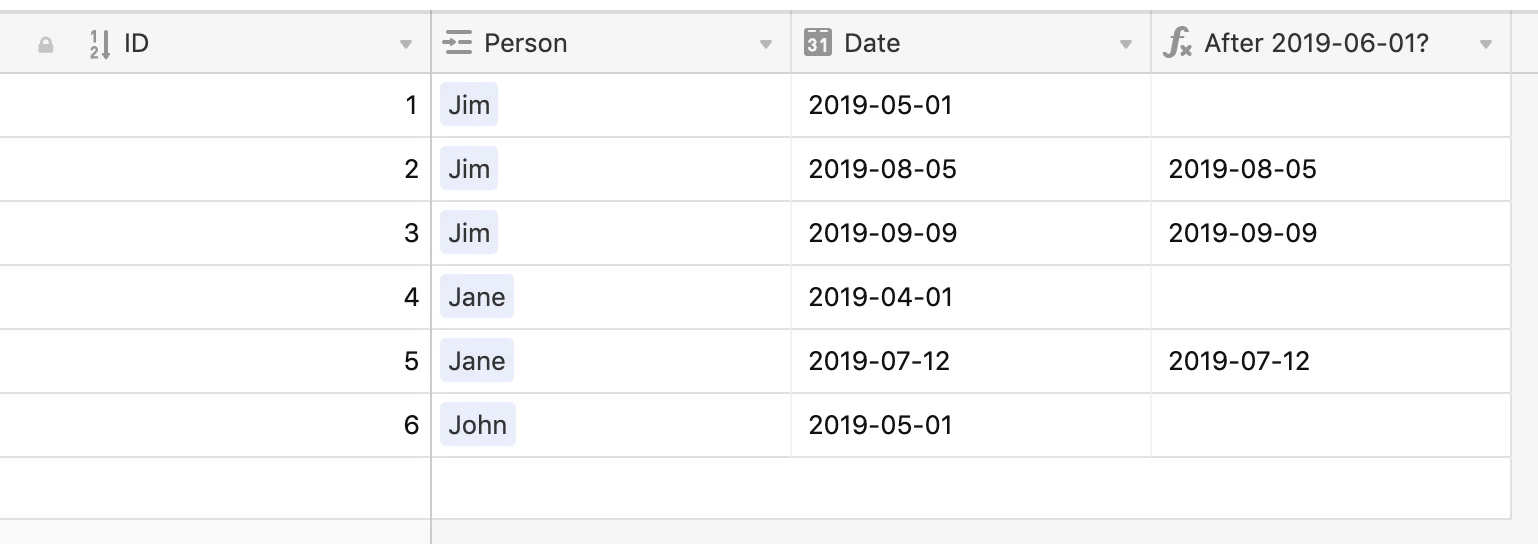Click the formula cell showing 2019-09-09
This screenshot has height=544, width=1538.
(x=1331, y=233)
